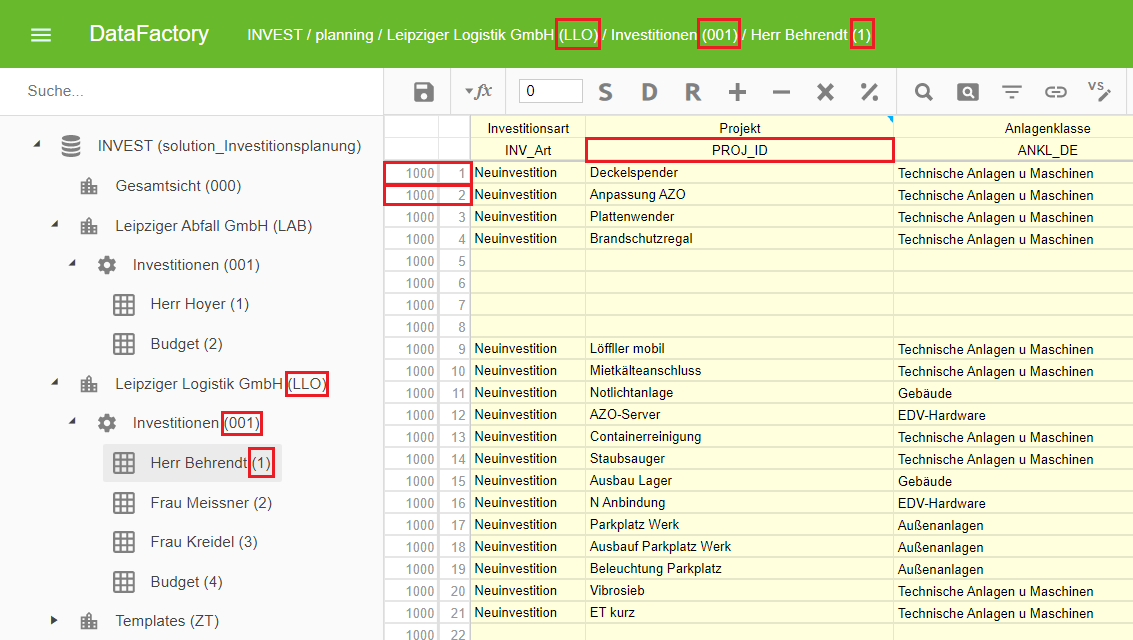Click the numeric value input field
This screenshot has height=640, width=1133.
pyautogui.click(x=550, y=91)
